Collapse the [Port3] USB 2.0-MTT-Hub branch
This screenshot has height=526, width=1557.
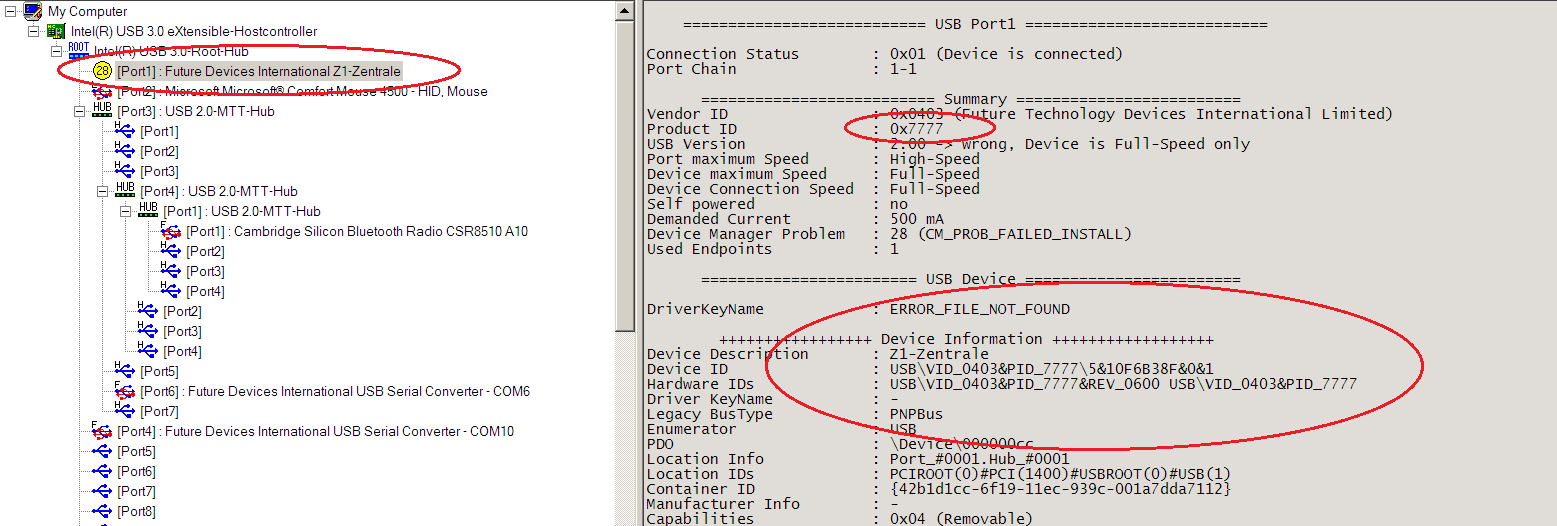(x=79, y=111)
